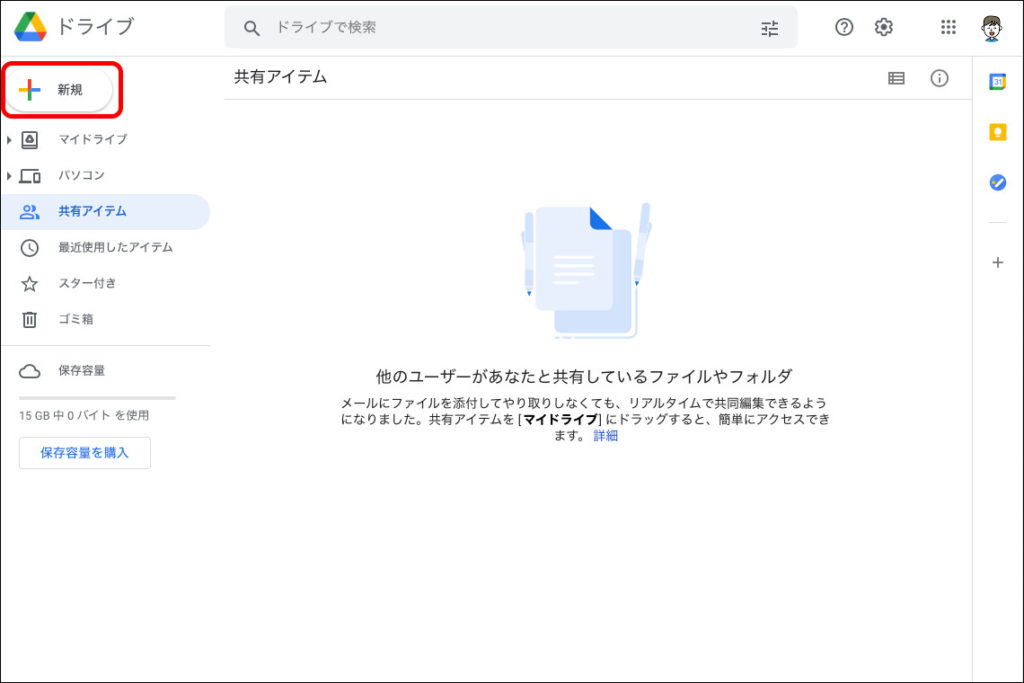Open Google Keep in side panel
Viewport: 1024px width, 683px height.
(997, 132)
